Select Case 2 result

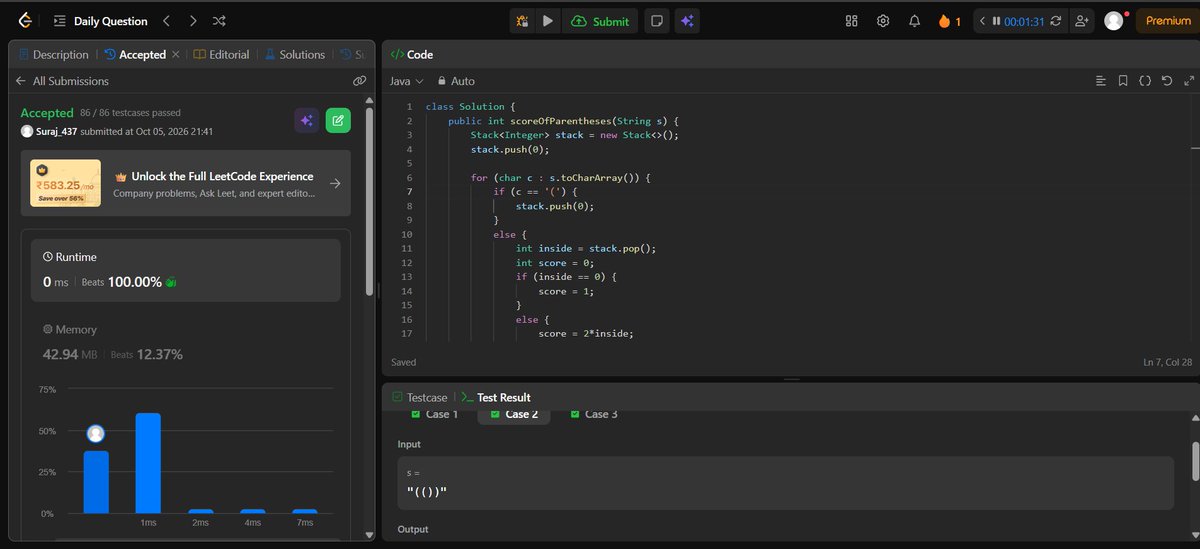513,414
